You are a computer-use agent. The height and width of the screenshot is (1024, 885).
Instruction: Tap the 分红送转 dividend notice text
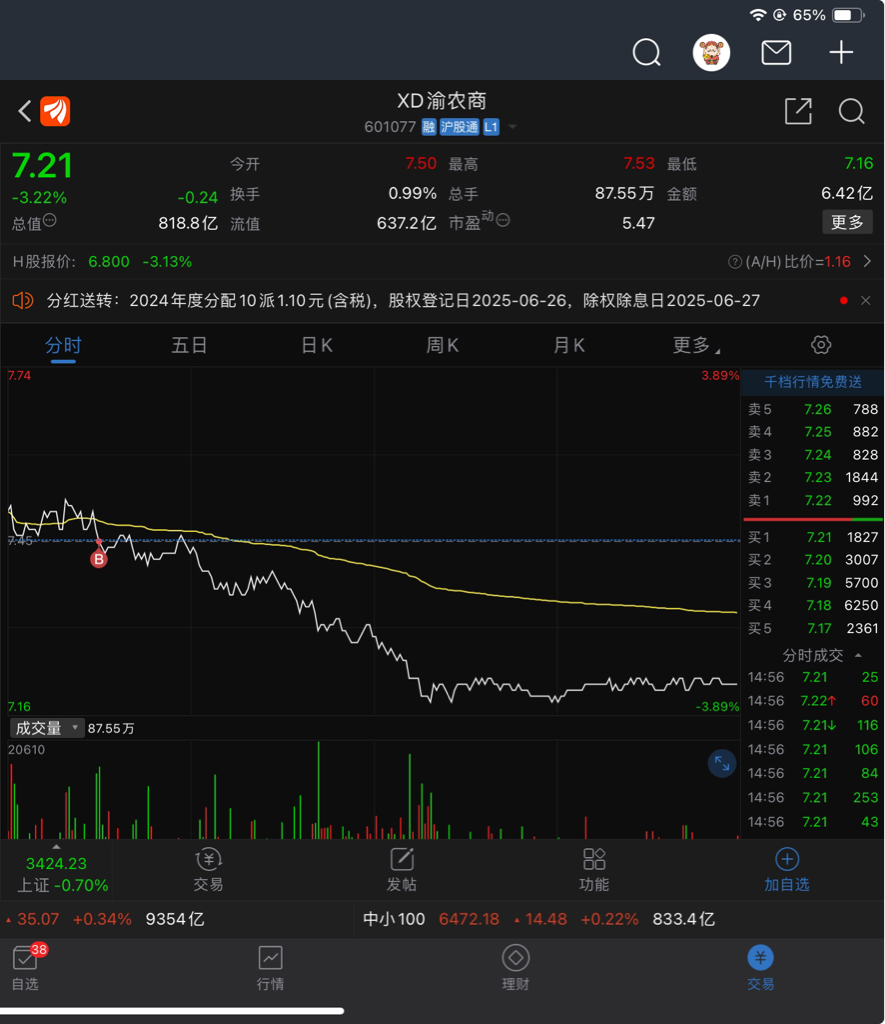(x=403, y=300)
